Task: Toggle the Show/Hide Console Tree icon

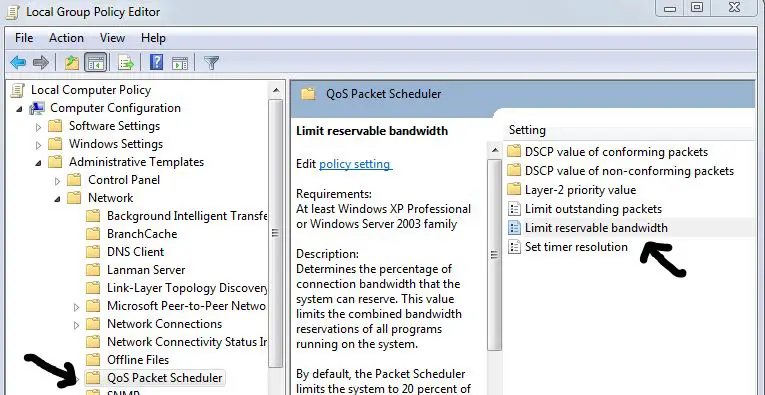Action: (96, 62)
